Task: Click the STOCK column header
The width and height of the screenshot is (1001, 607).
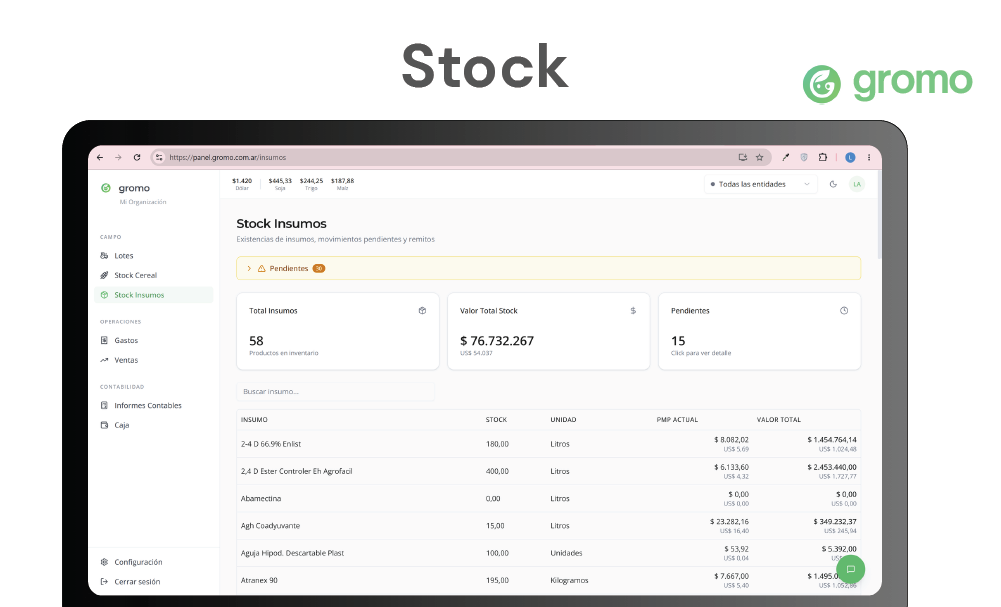Action: click(x=496, y=419)
